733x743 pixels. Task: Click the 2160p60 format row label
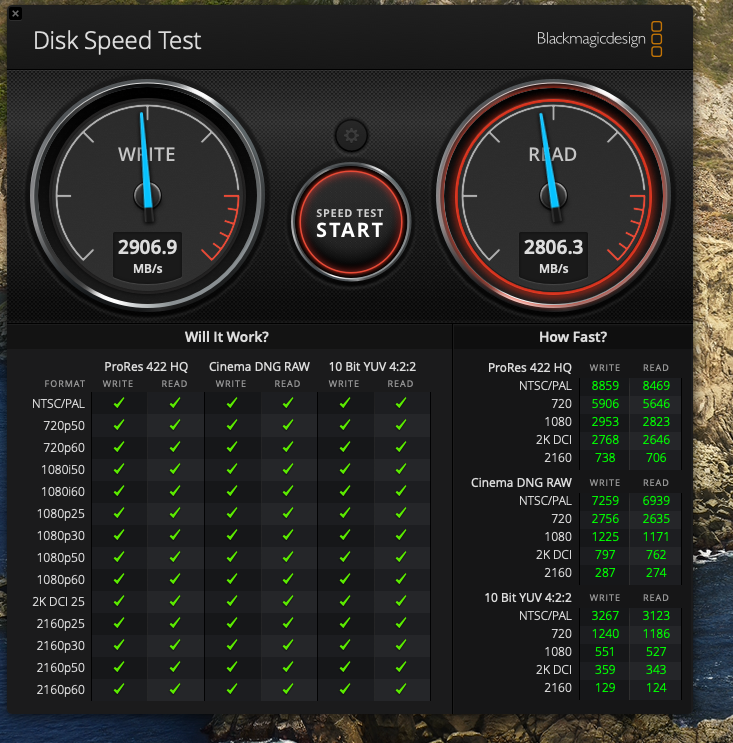(x=61, y=689)
